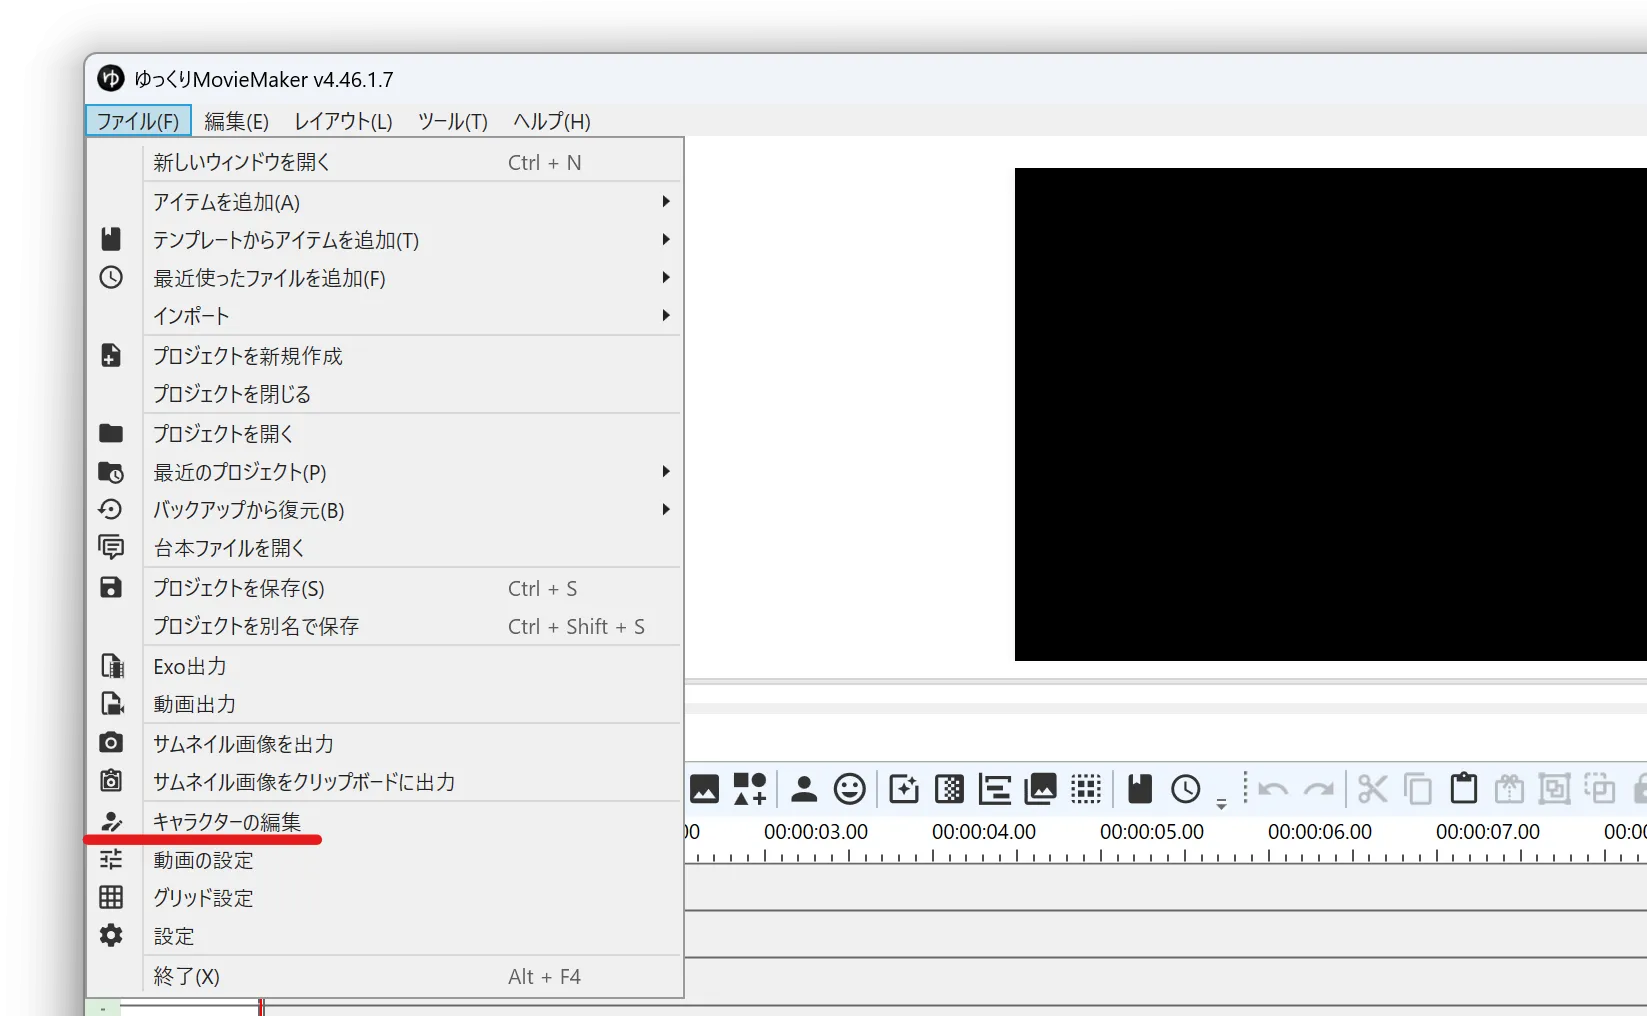Select 動画出力 from the File menu
This screenshot has height=1016, width=1647.
coord(385,704)
